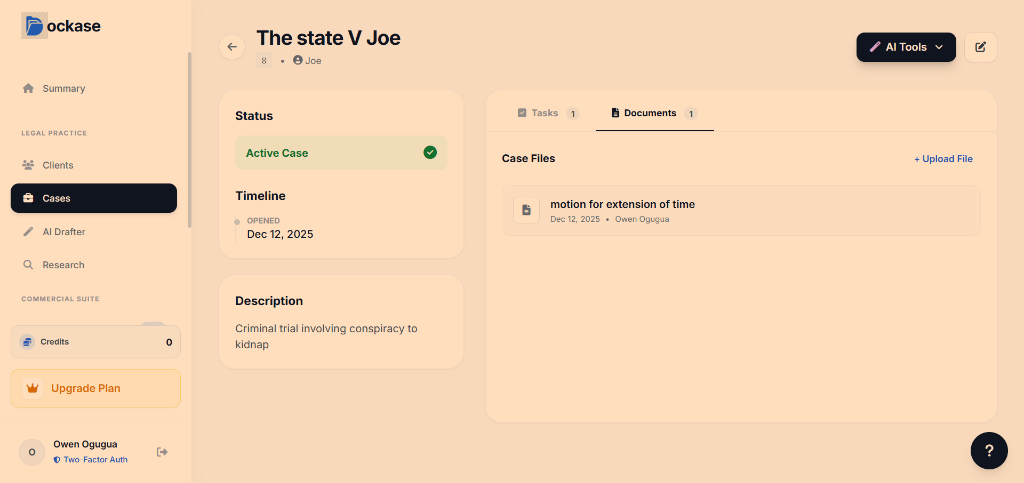Image resolution: width=1024 pixels, height=483 pixels.
Task: Select the Documents tab
Action: click(650, 113)
